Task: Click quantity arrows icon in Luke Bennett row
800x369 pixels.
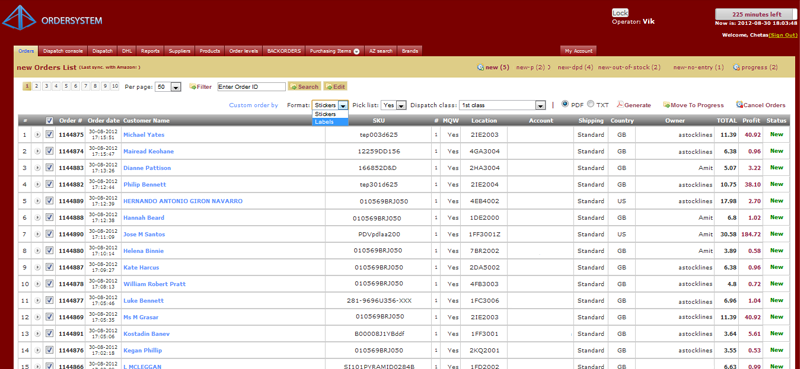Action: tap(436, 301)
